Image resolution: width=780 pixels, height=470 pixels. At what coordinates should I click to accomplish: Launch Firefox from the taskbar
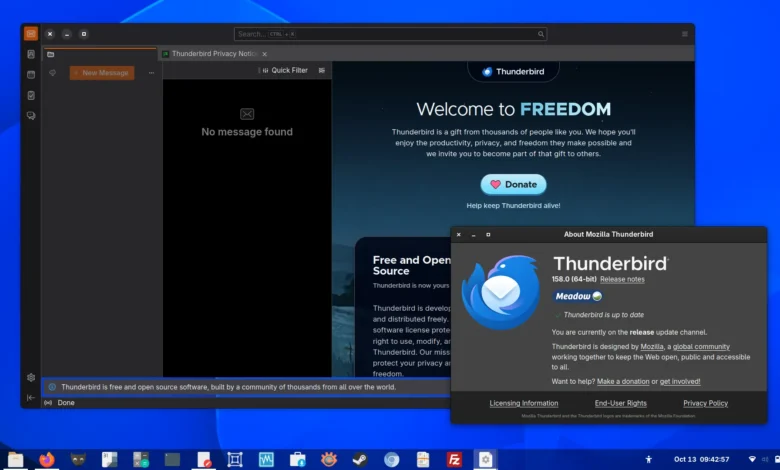point(47,460)
